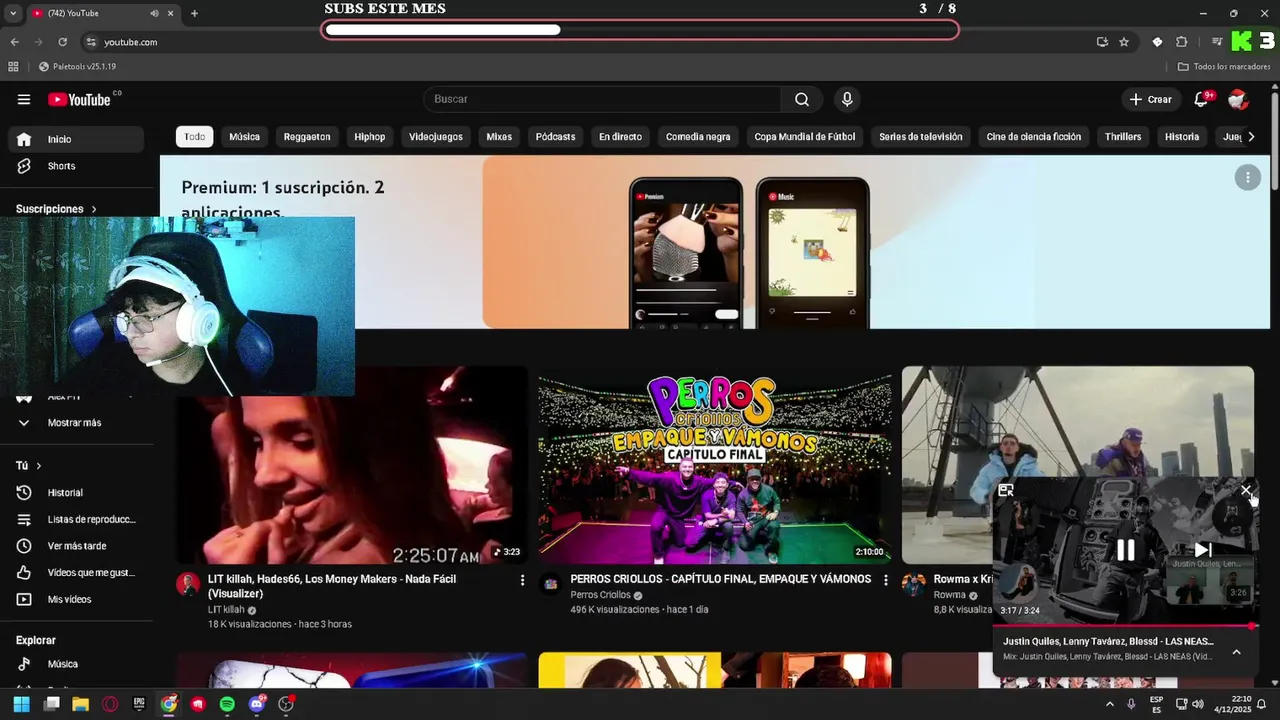Screen dimensions: 1280x720
Task: Open Spotify from the taskbar
Action: pyautogui.click(x=227, y=704)
